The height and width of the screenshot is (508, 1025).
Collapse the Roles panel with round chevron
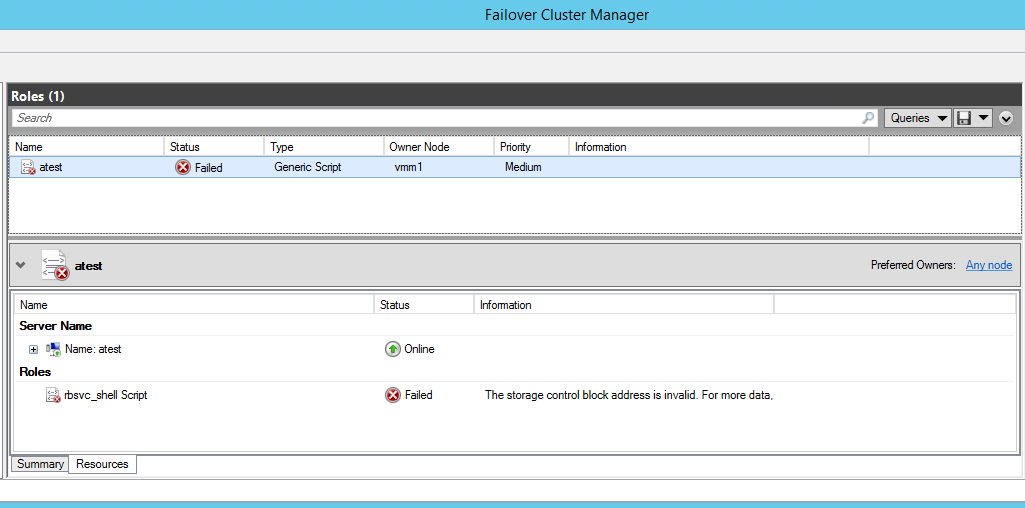coord(1006,118)
